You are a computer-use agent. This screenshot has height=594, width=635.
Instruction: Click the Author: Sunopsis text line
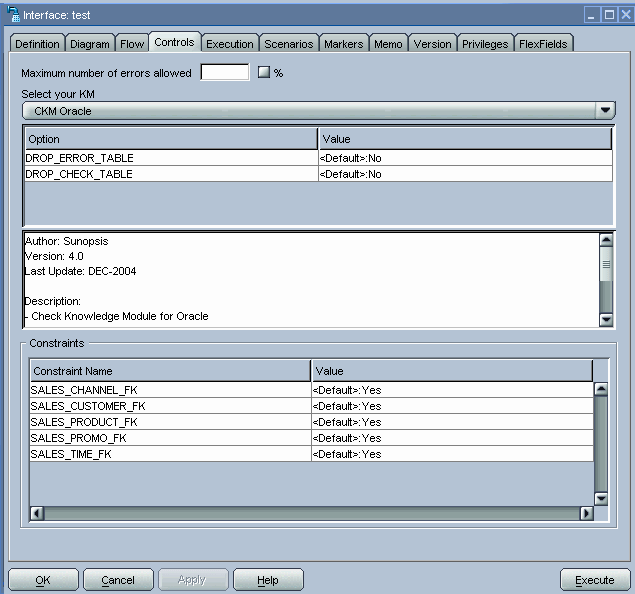tap(66, 241)
